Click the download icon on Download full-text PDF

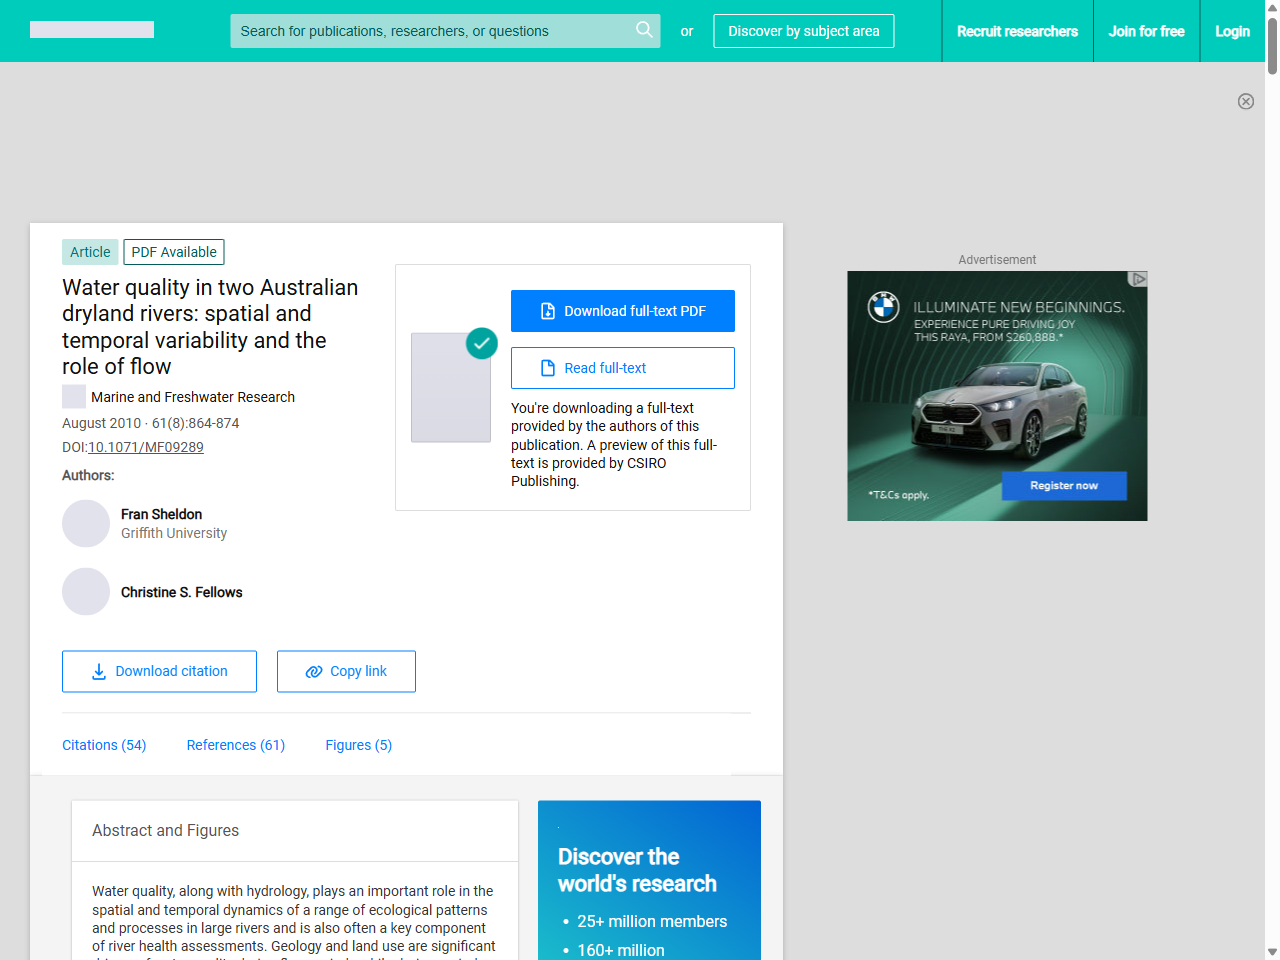pyautogui.click(x=547, y=311)
